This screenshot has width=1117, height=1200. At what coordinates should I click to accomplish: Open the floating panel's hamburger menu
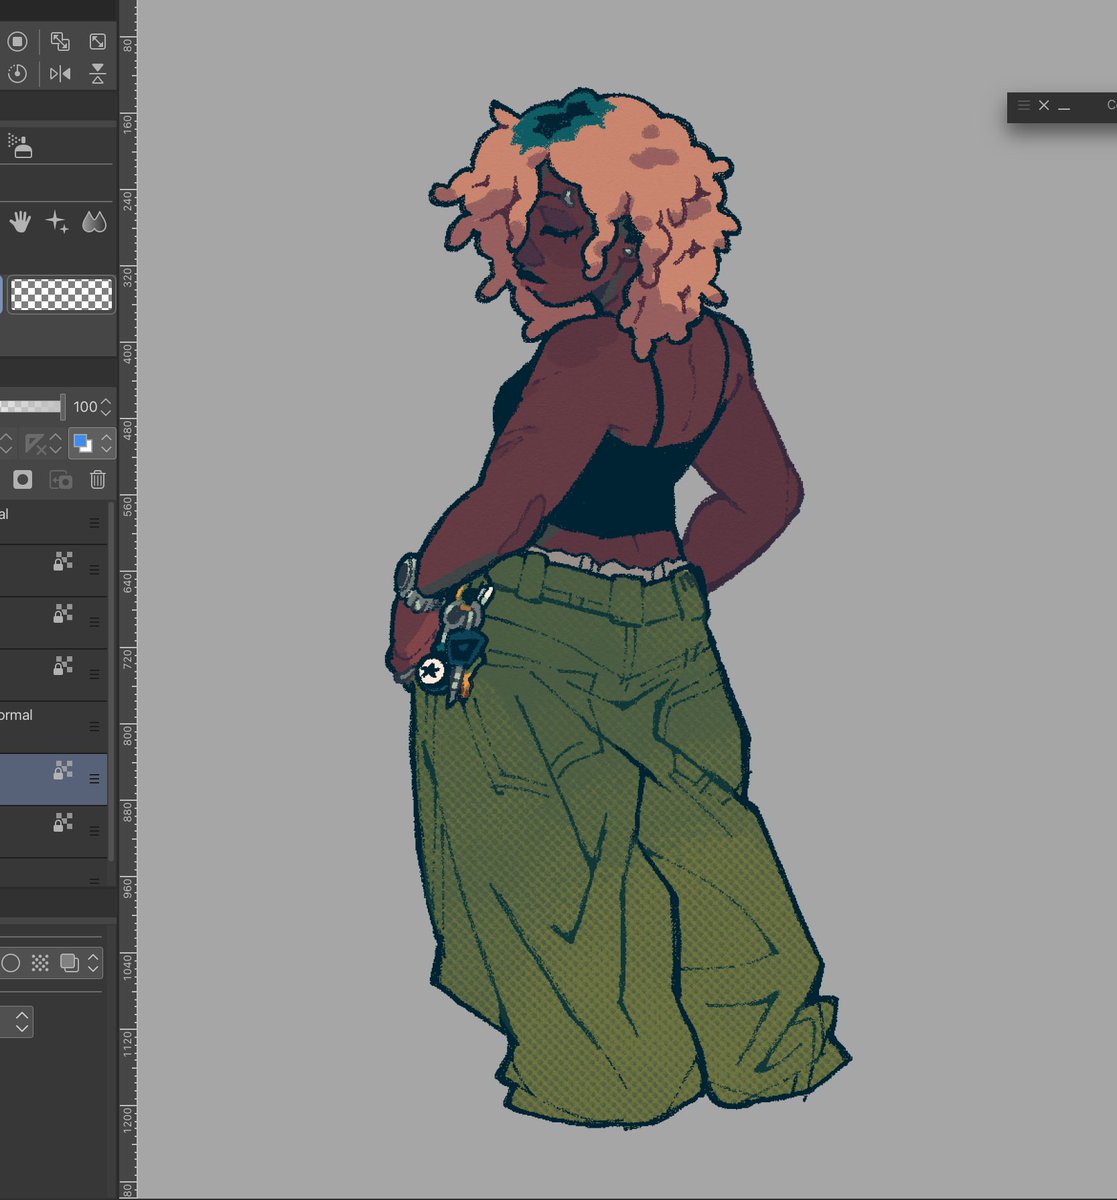coord(1024,105)
